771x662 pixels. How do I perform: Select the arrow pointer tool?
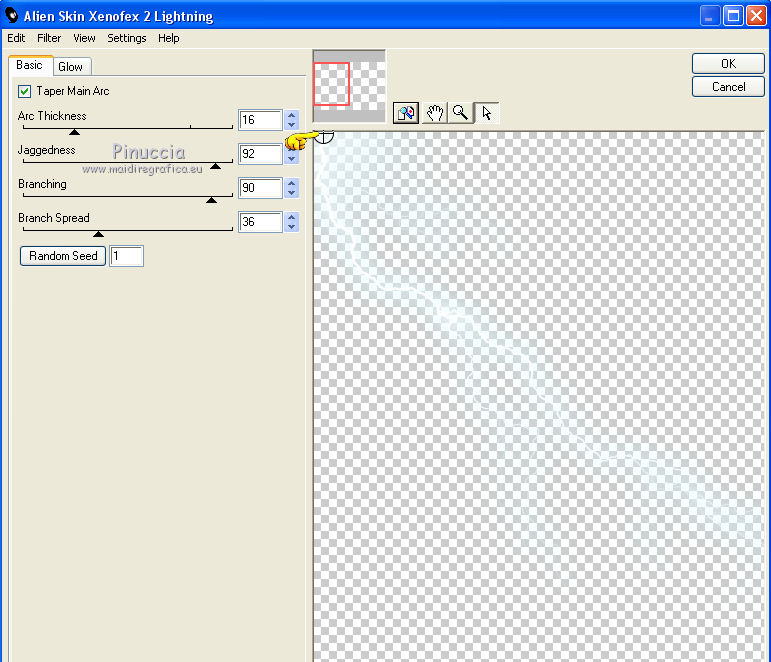(x=487, y=113)
